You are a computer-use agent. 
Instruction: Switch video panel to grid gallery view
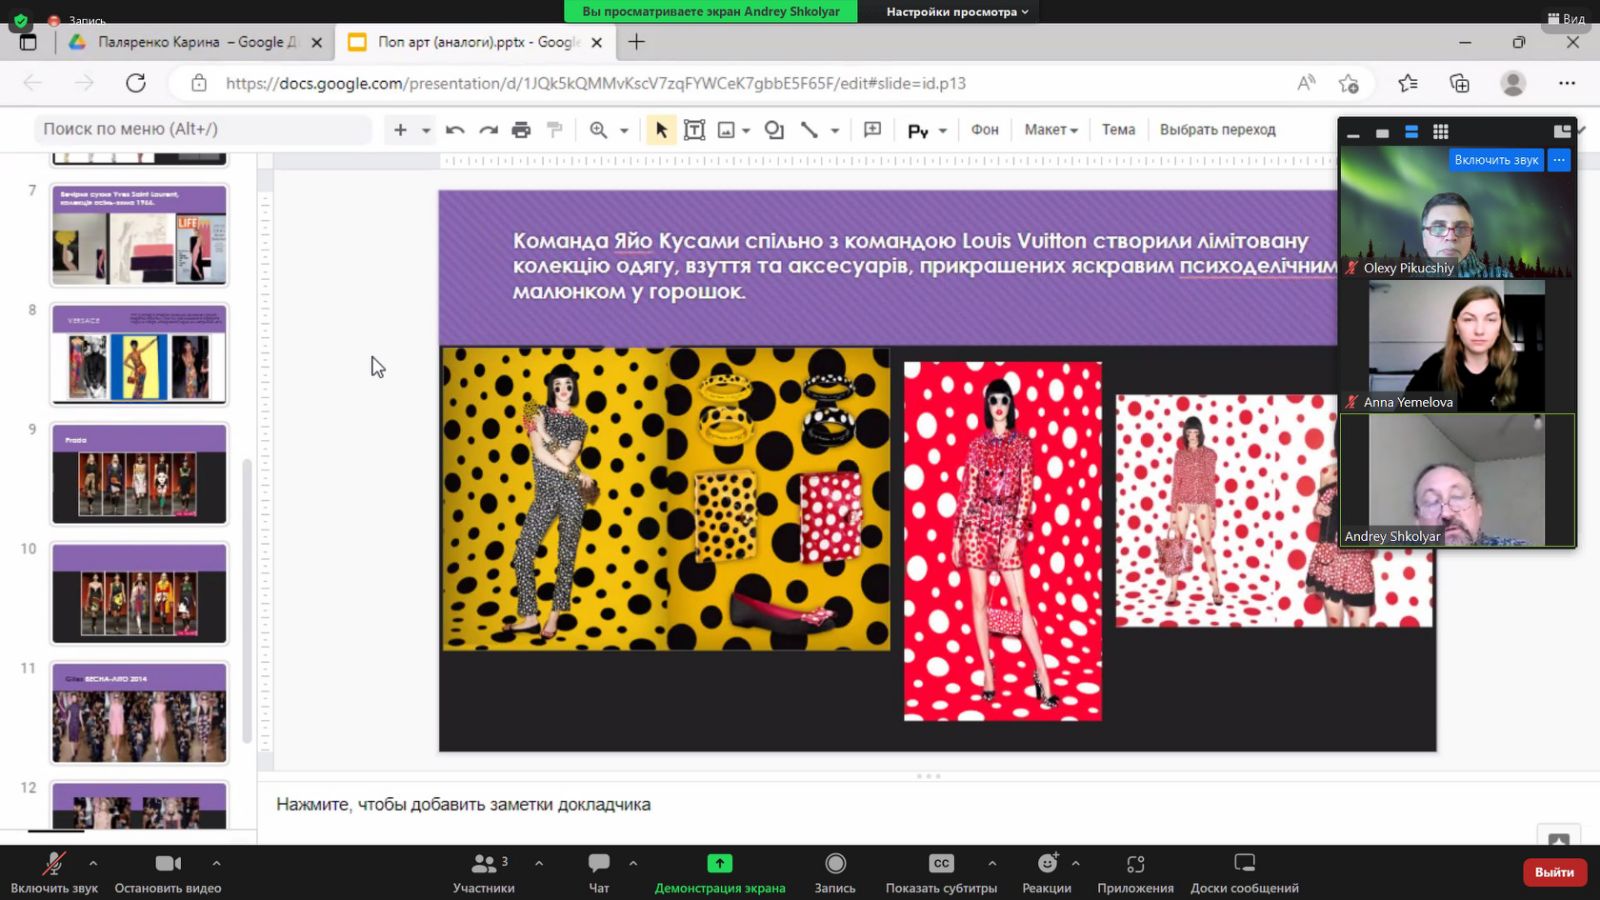click(1440, 132)
